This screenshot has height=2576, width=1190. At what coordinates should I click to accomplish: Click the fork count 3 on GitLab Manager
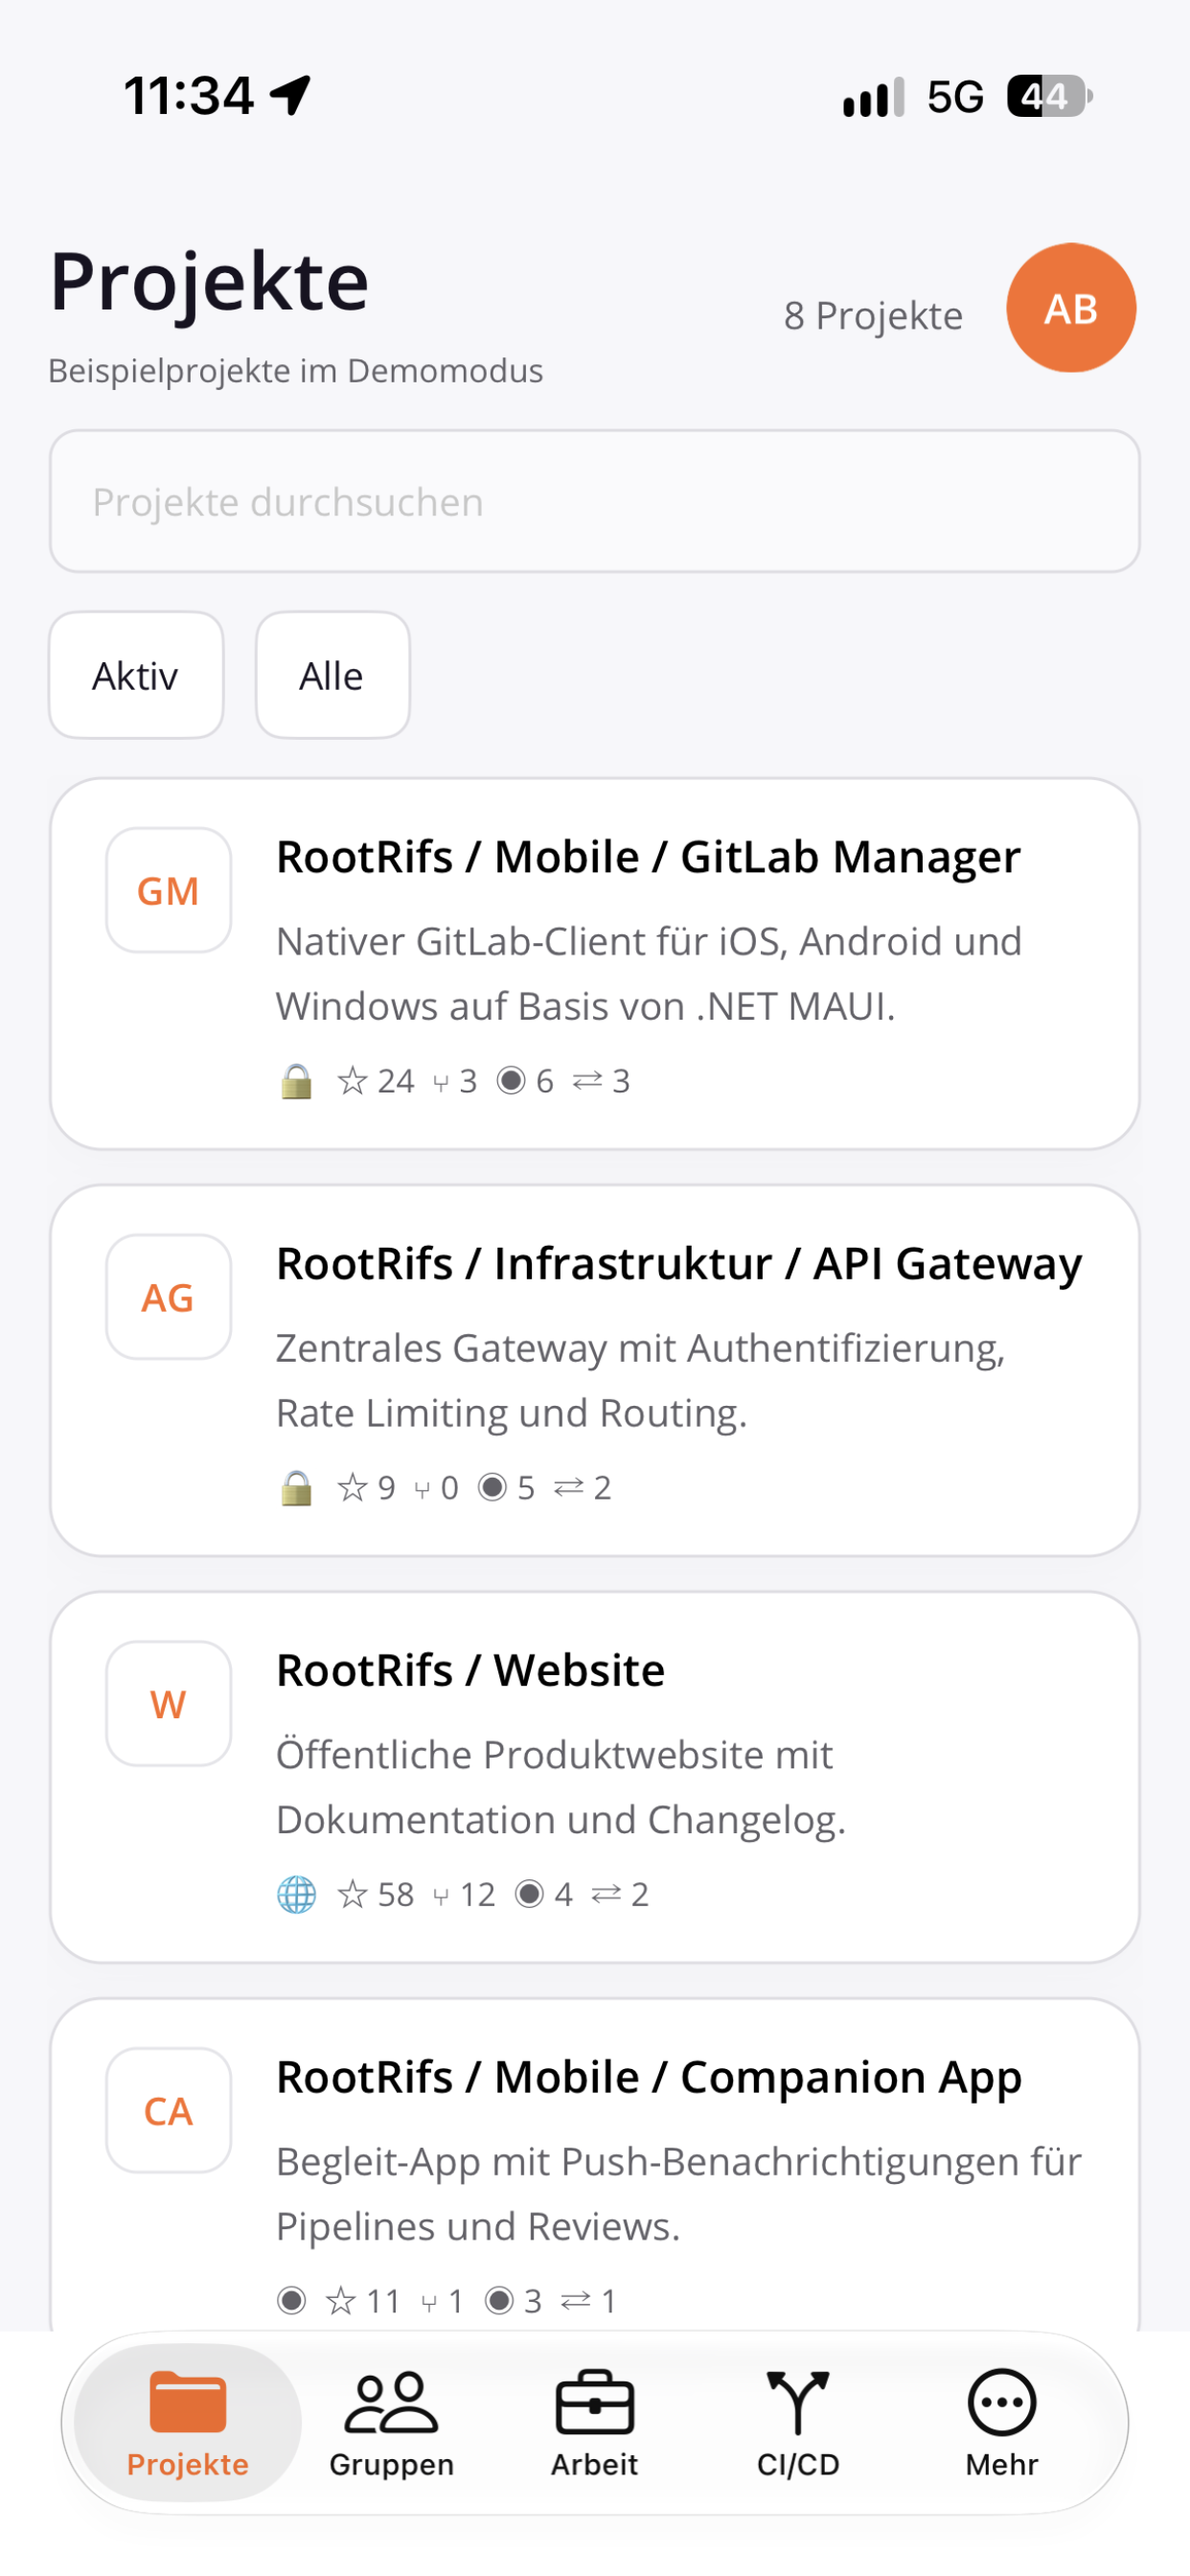(455, 1081)
